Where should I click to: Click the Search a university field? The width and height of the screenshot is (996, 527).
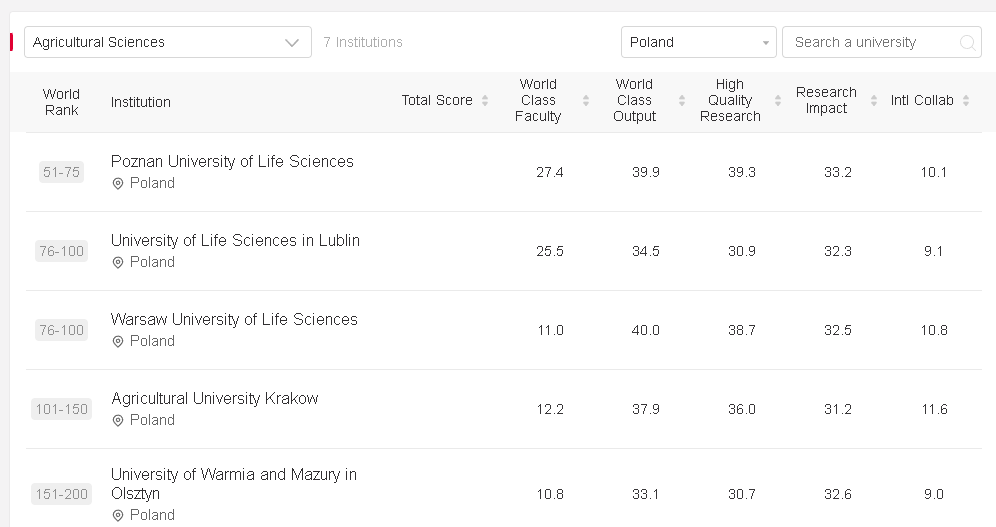click(870, 42)
